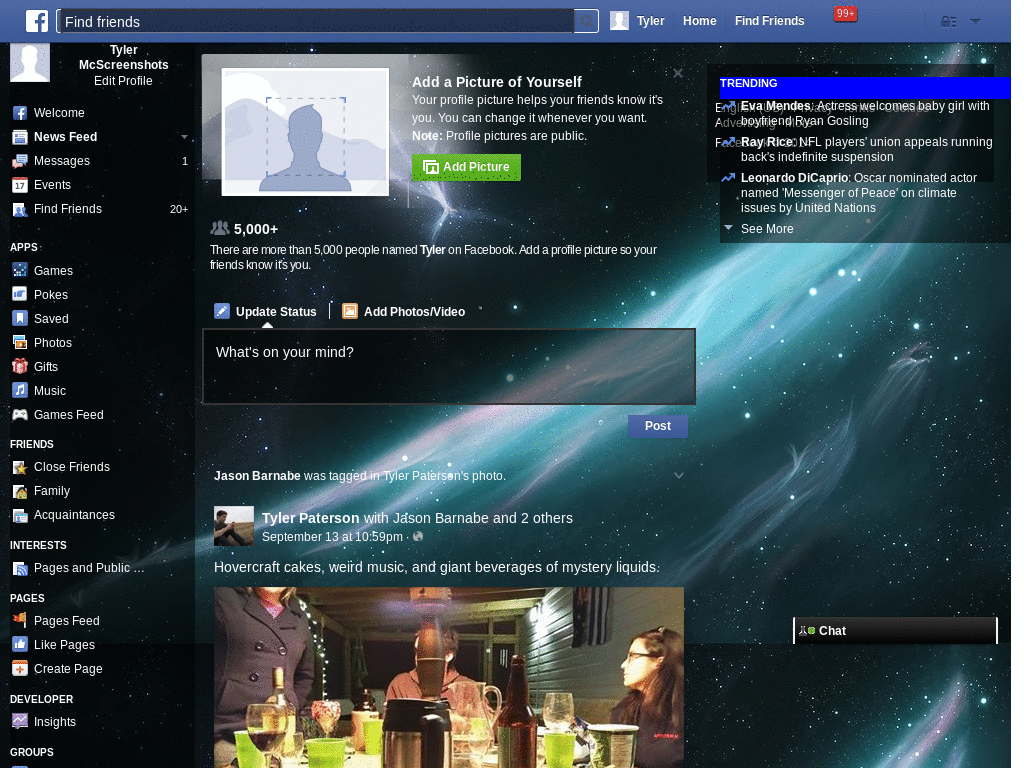Click the Like Pages thumbs-up icon
Viewport: 1024px width, 768px height.
(x=20, y=645)
